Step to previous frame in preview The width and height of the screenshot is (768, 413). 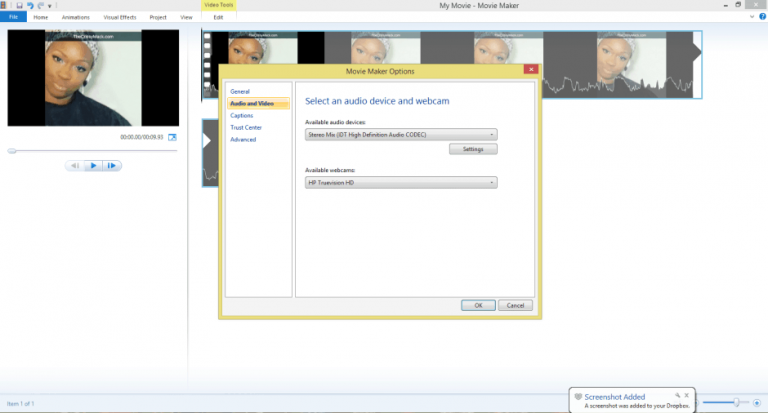point(75,166)
